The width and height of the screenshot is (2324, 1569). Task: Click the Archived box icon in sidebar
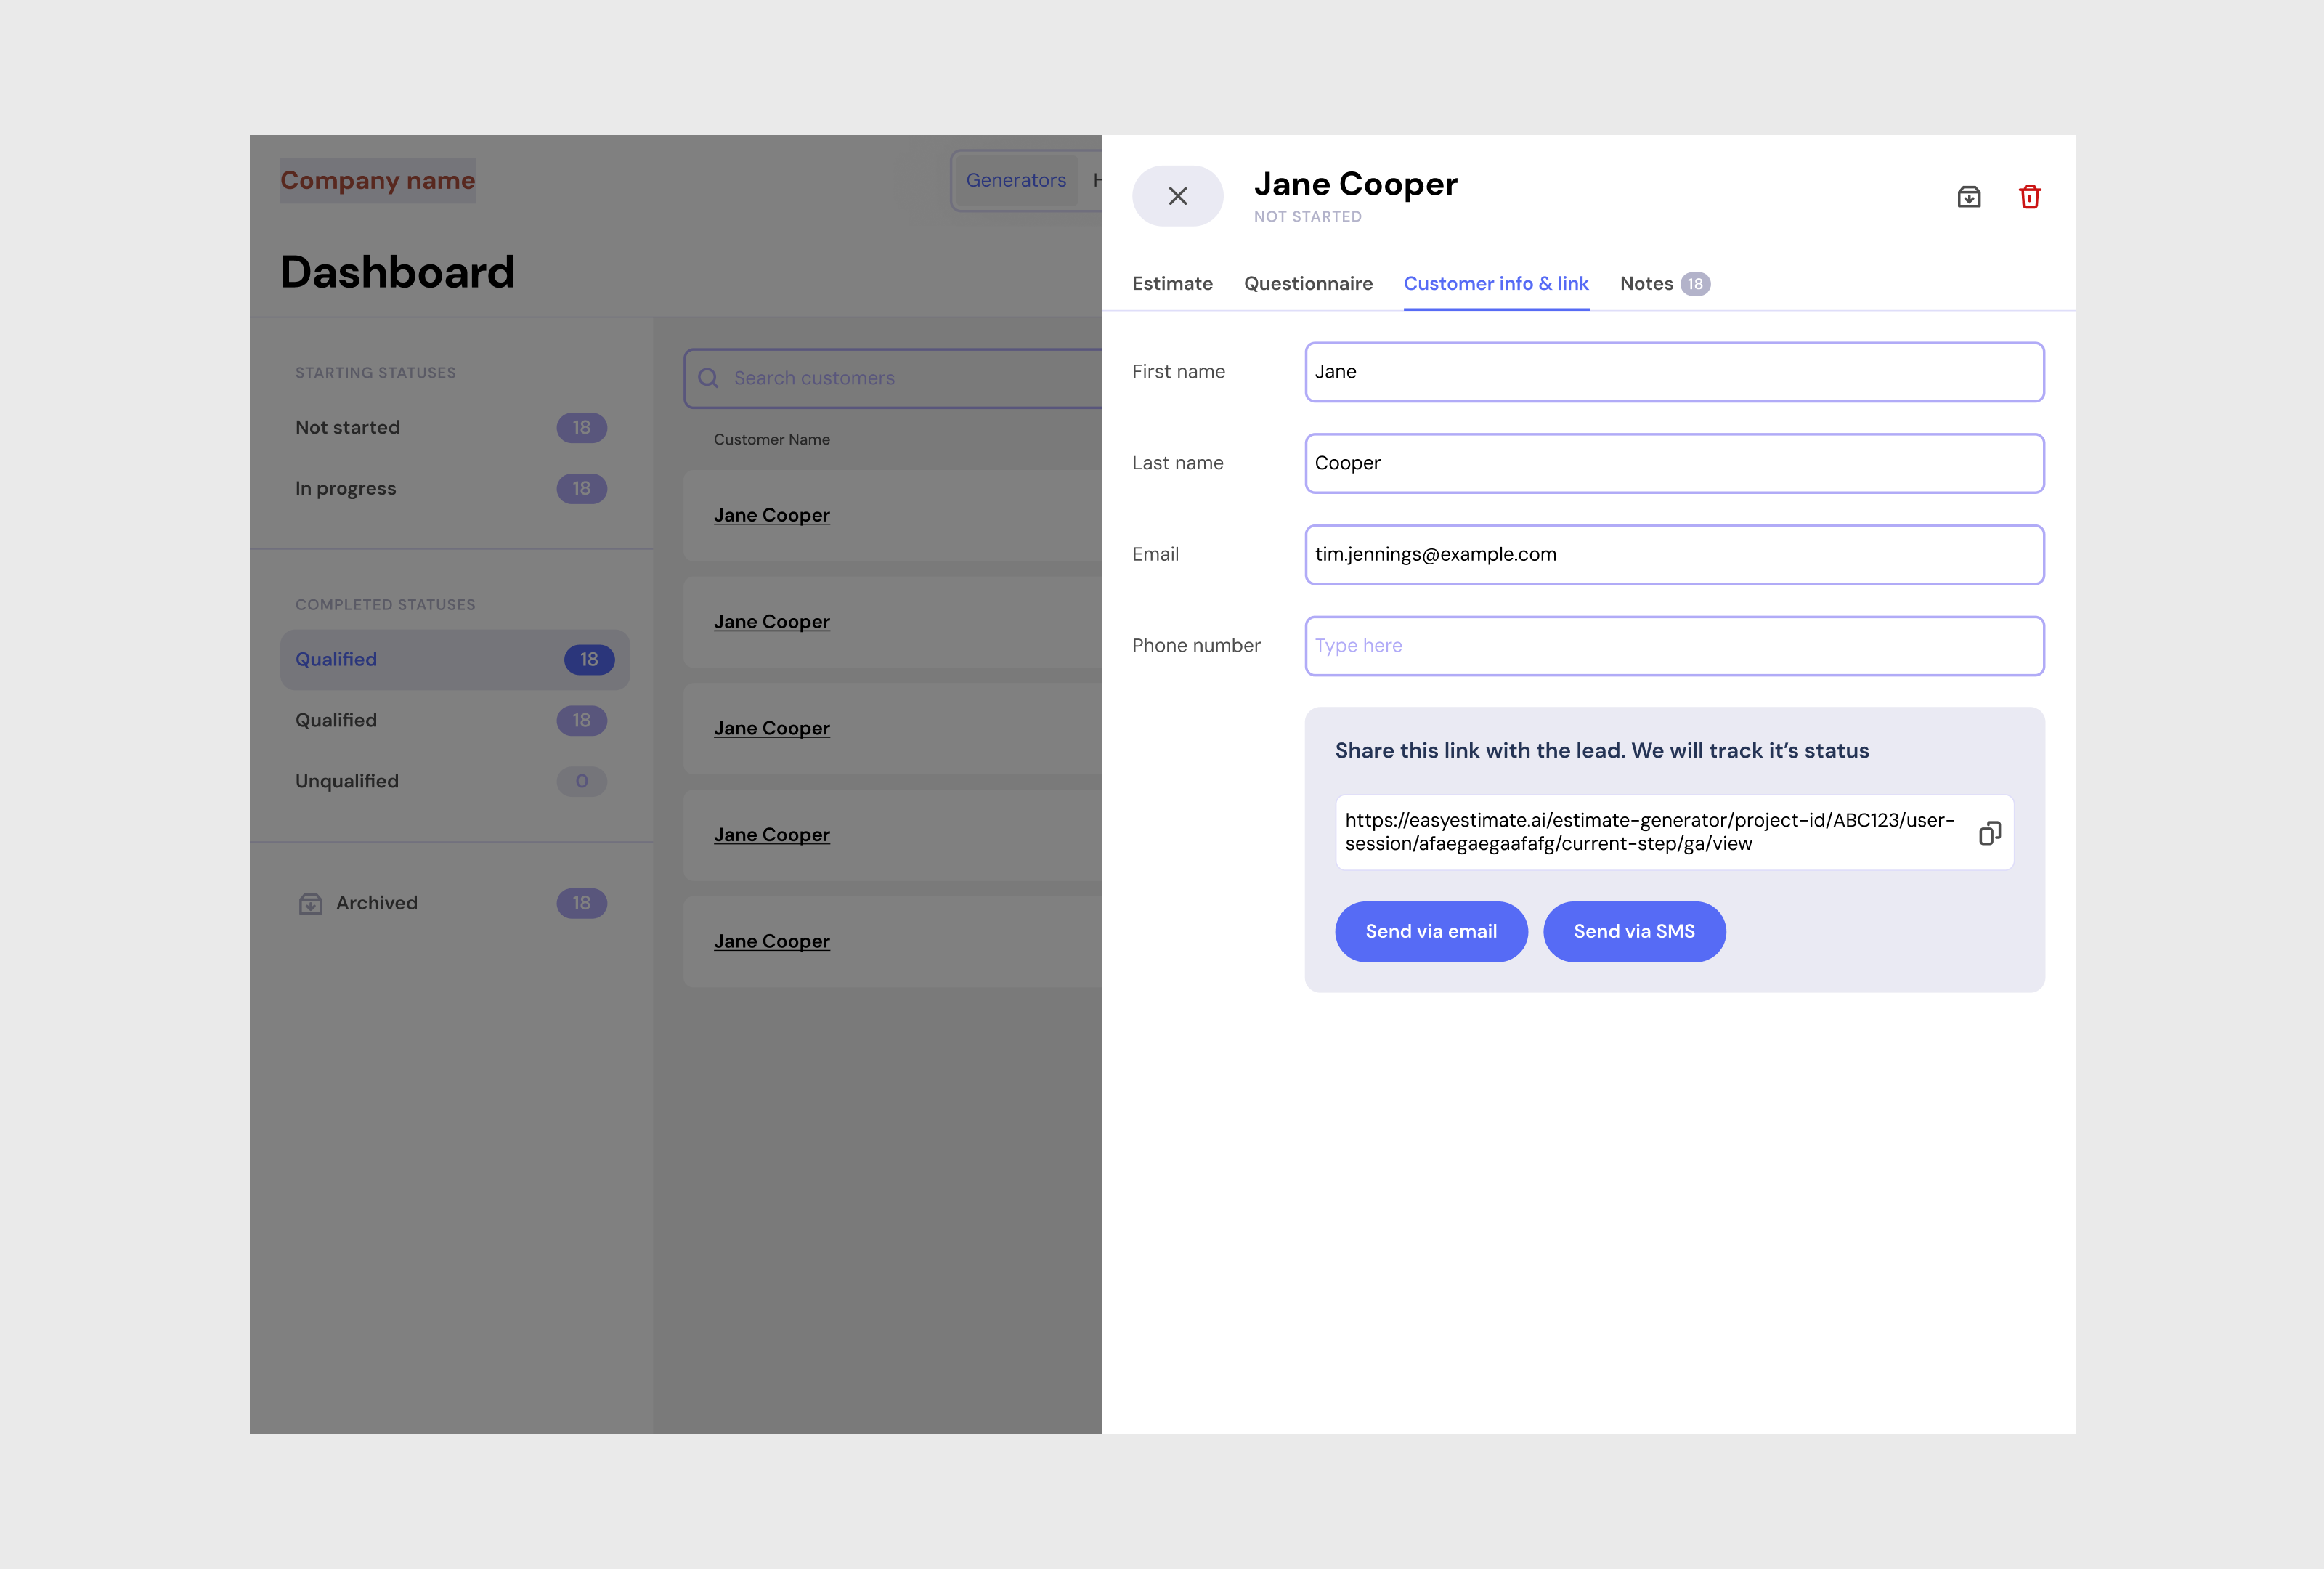(x=310, y=904)
